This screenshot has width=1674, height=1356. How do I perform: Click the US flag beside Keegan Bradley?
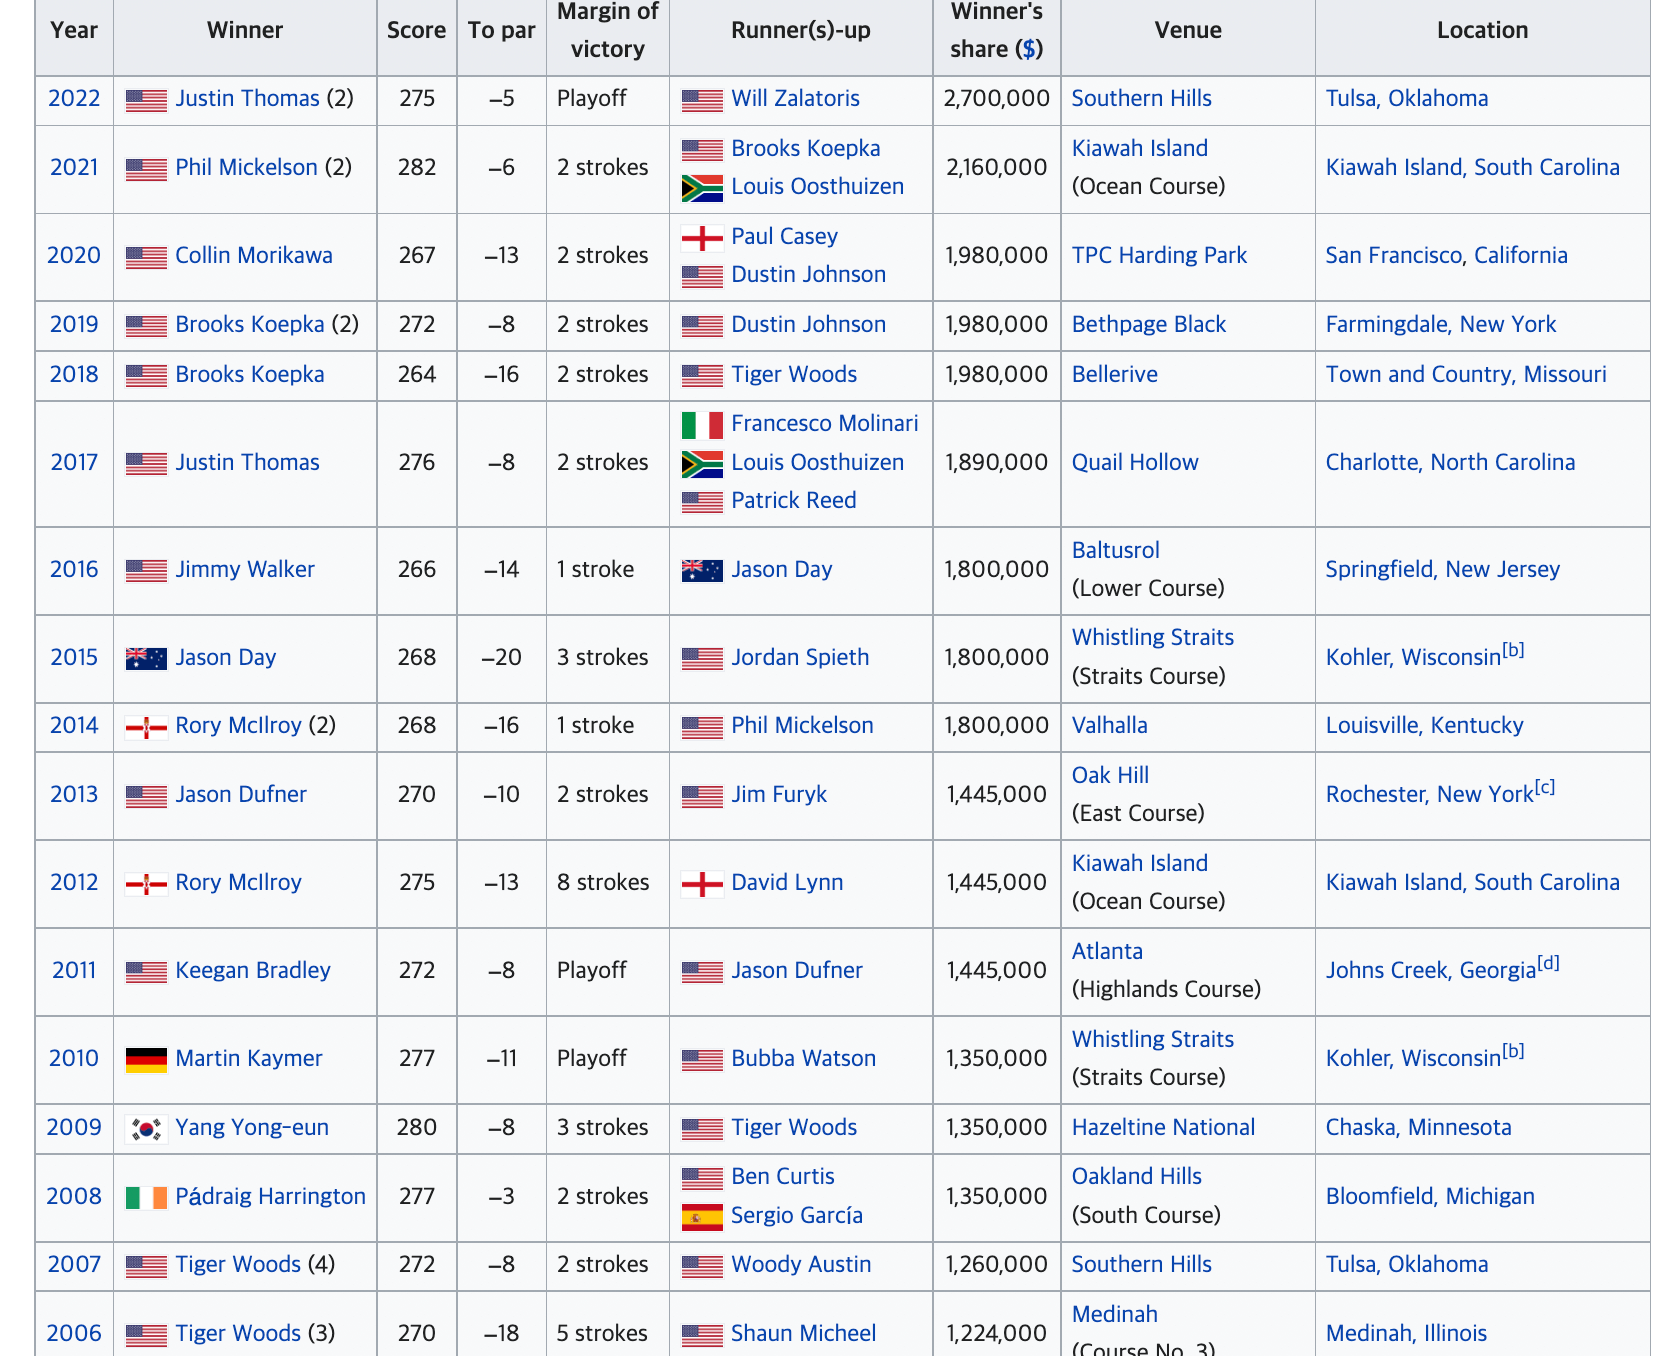click(x=146, y=972)
